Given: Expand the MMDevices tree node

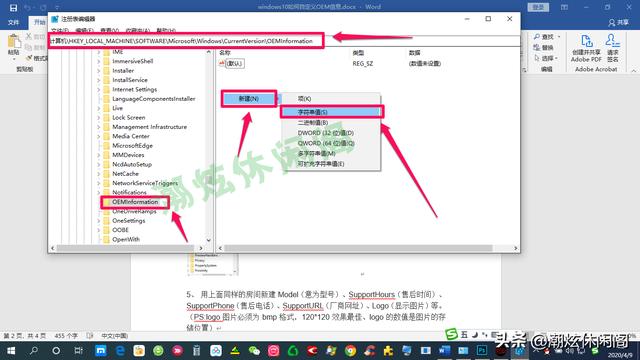Looking at the screenshot, I should click(98, 155).
